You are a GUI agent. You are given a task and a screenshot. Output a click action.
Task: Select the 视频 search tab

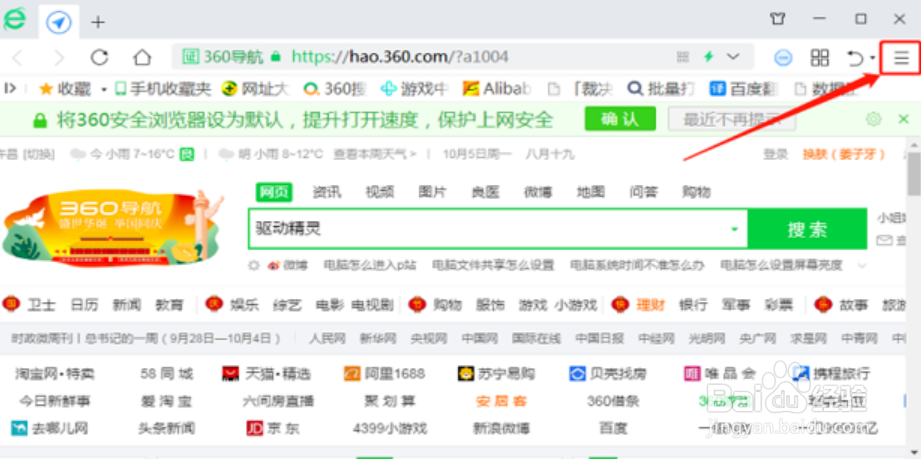pos(379,192)
